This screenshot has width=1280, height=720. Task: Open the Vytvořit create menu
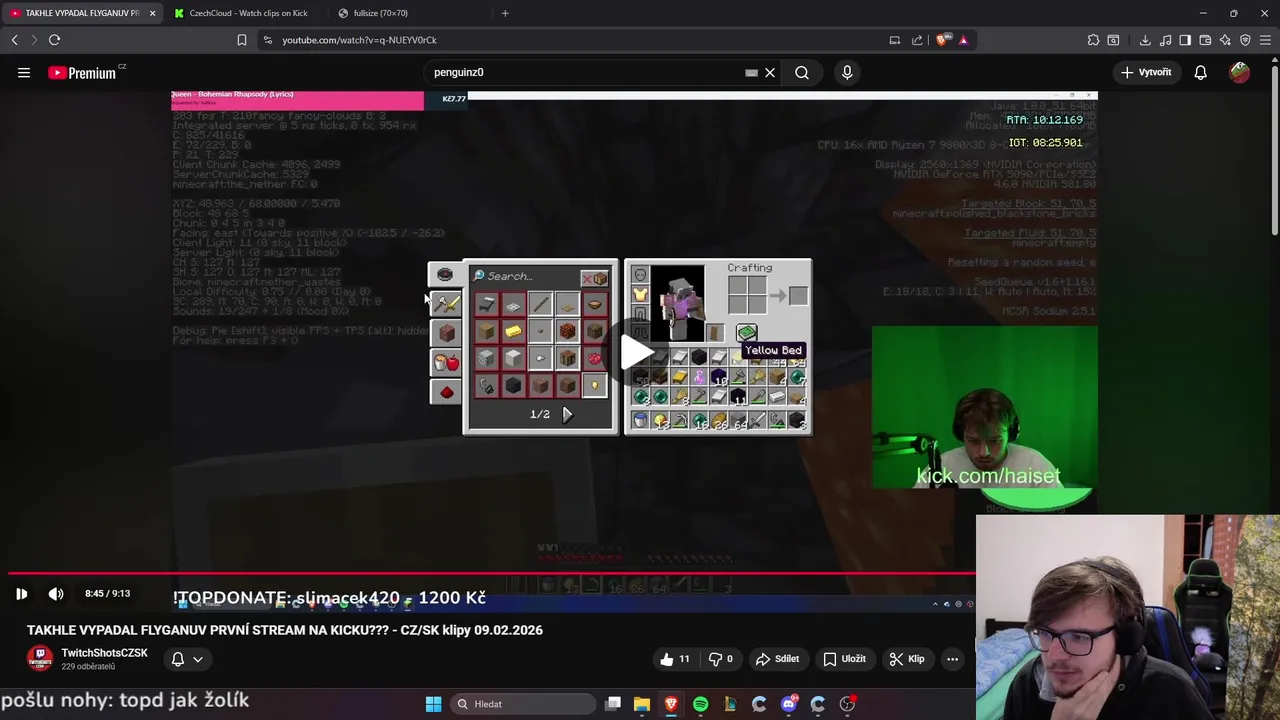(1146, 72)
